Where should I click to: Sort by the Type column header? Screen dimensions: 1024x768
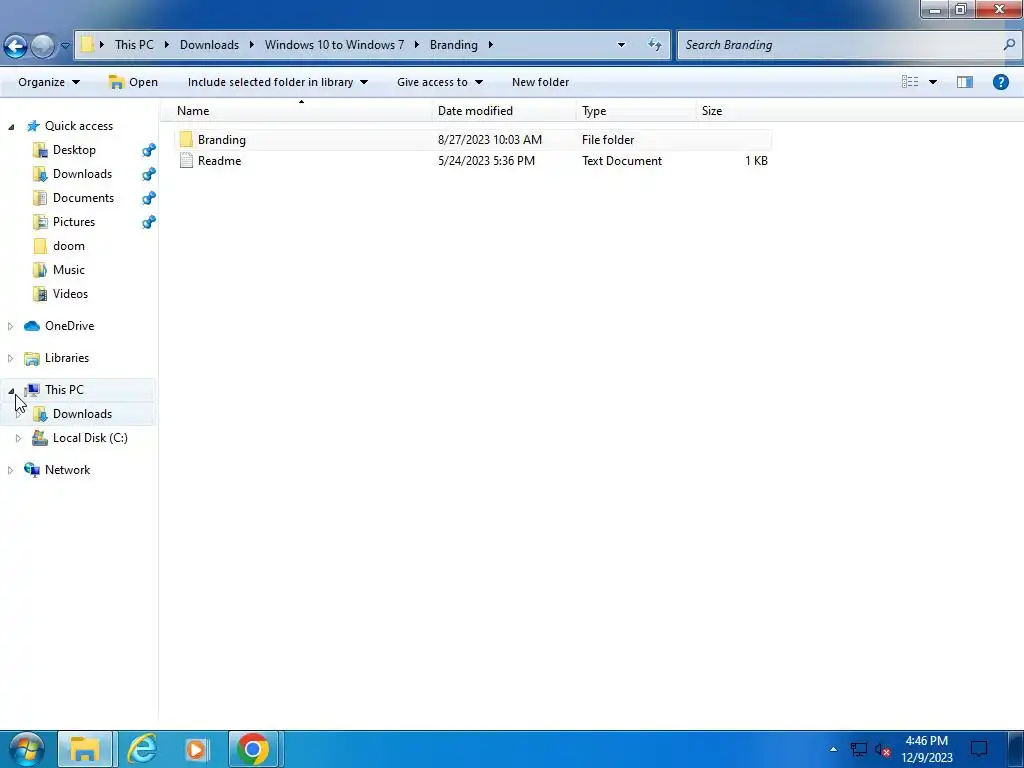tap(594, 110)
